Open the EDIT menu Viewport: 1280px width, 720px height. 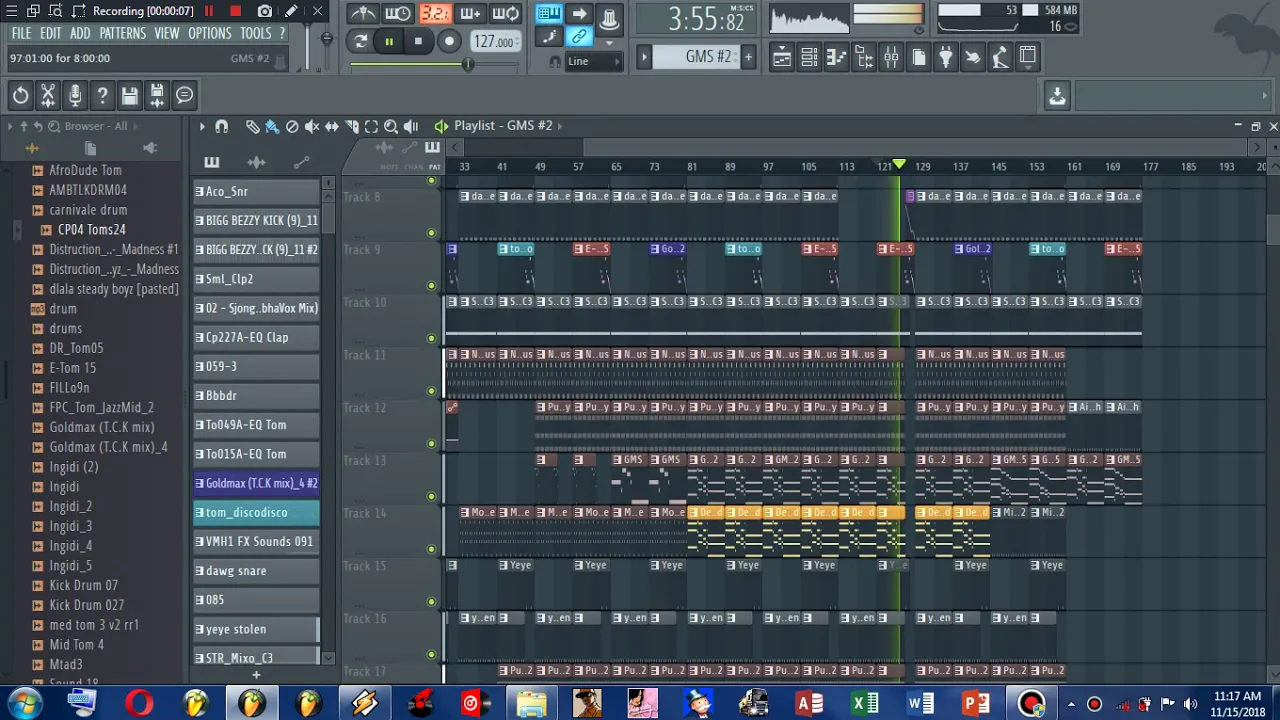(51, 33)
